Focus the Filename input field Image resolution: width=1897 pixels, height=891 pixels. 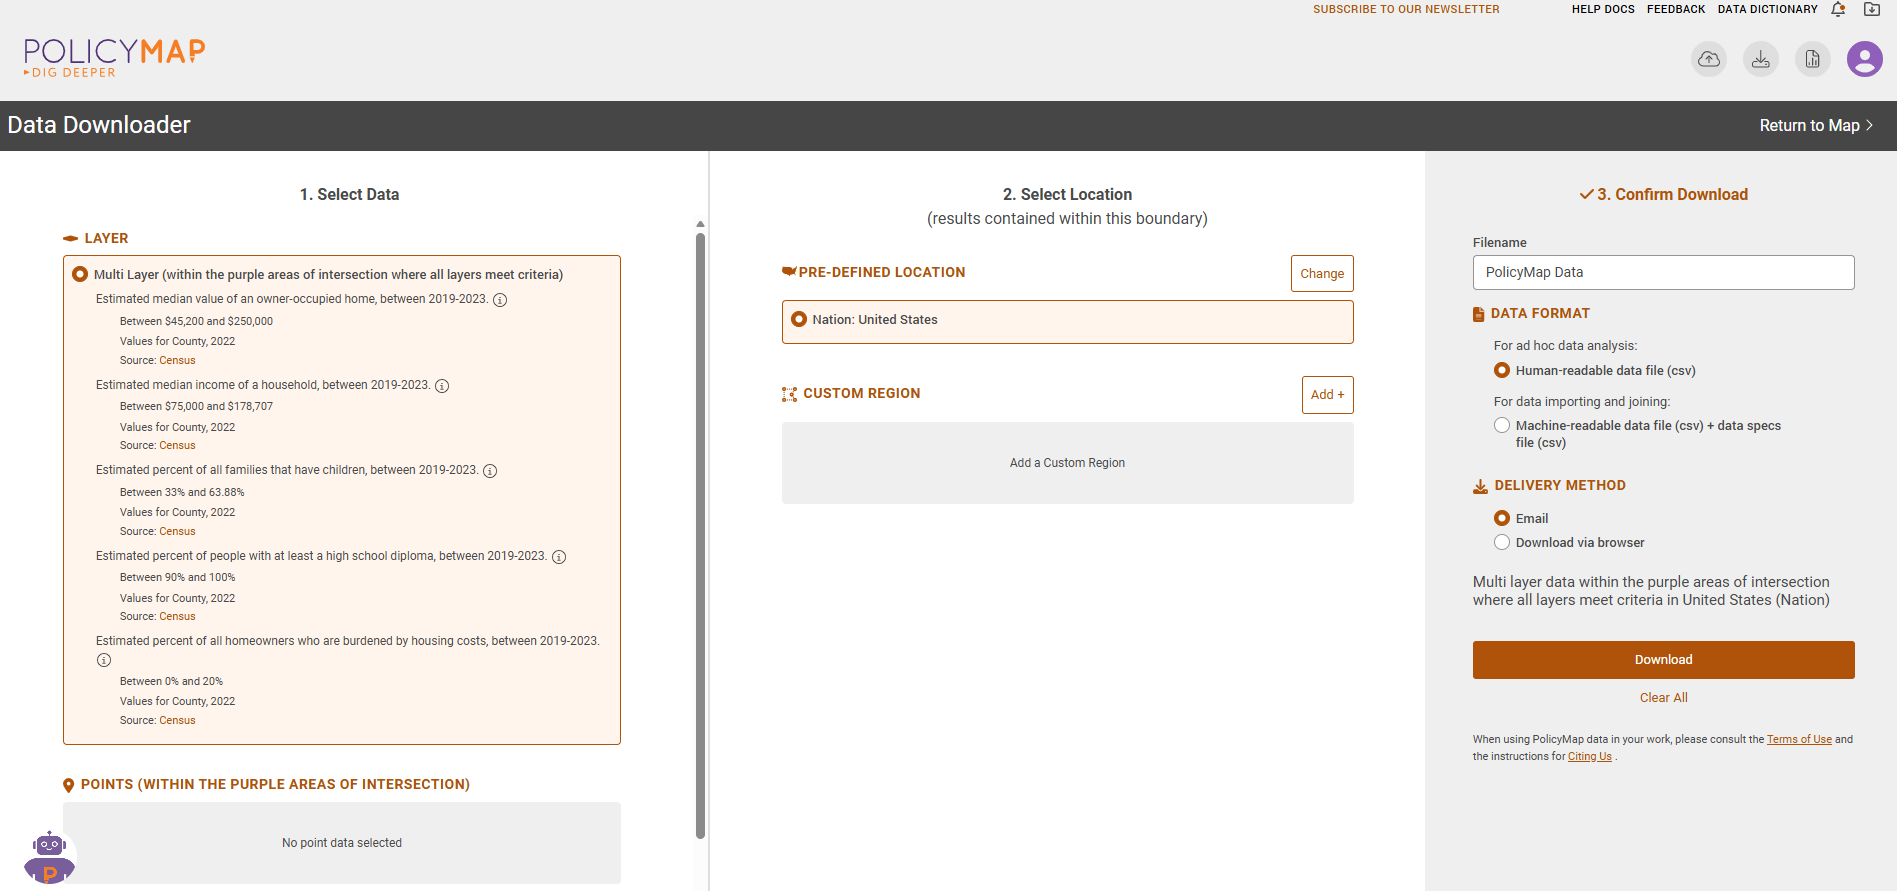pyautogui.click(x=1663, y=272)
